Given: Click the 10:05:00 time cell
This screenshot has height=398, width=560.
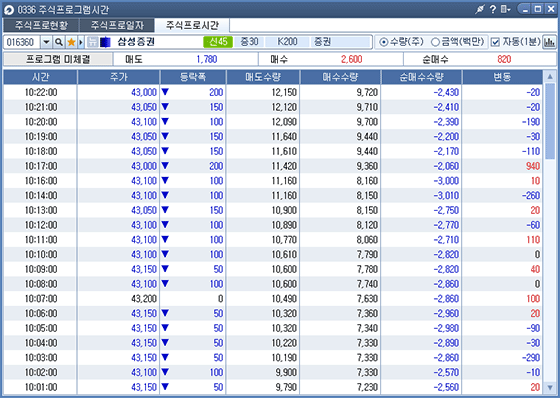Looking at the screenshot, I should coord(41,328).
